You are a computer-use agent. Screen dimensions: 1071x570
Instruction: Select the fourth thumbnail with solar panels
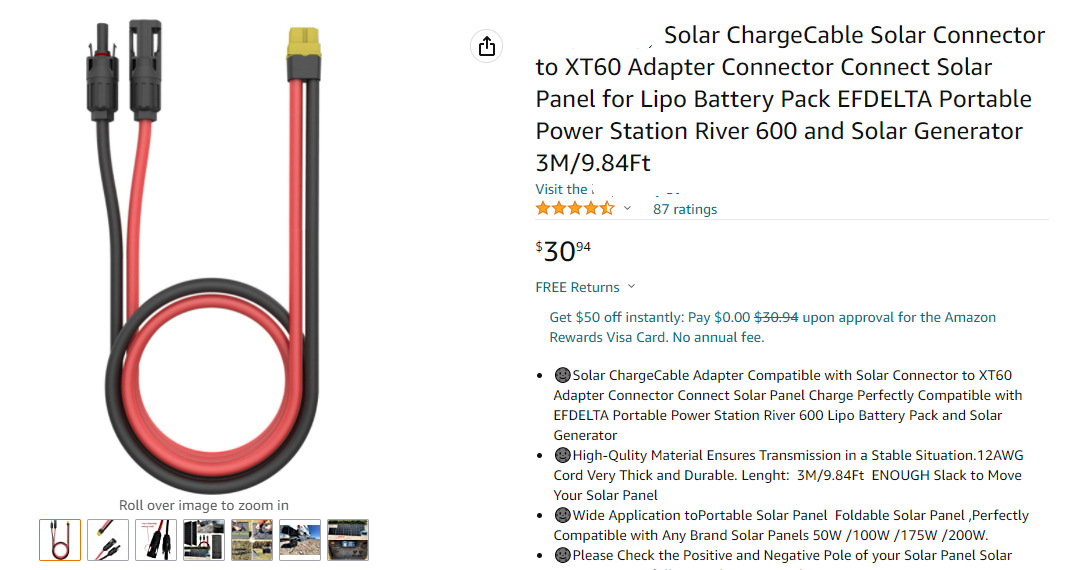coord(204,540)
